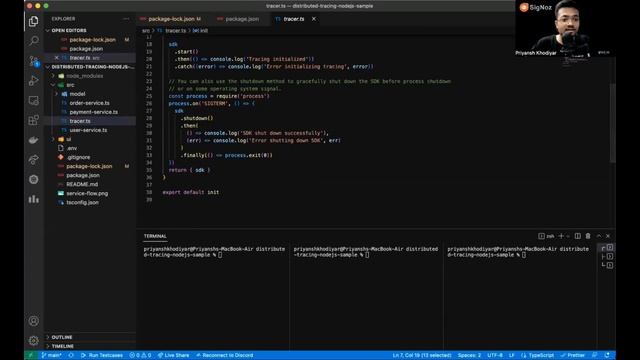
Task: Open the circular icon above the chart icon
Action: click(34, 180)
